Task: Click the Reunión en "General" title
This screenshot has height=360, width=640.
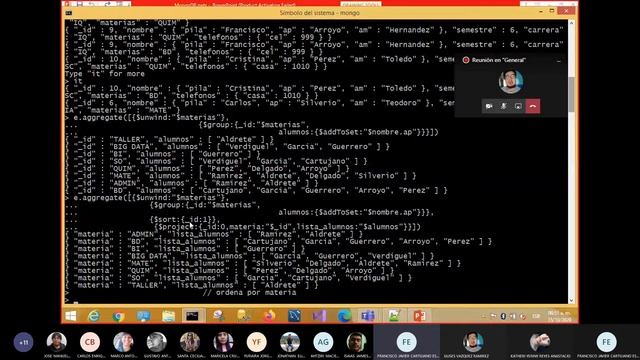Action: (498, 60)
